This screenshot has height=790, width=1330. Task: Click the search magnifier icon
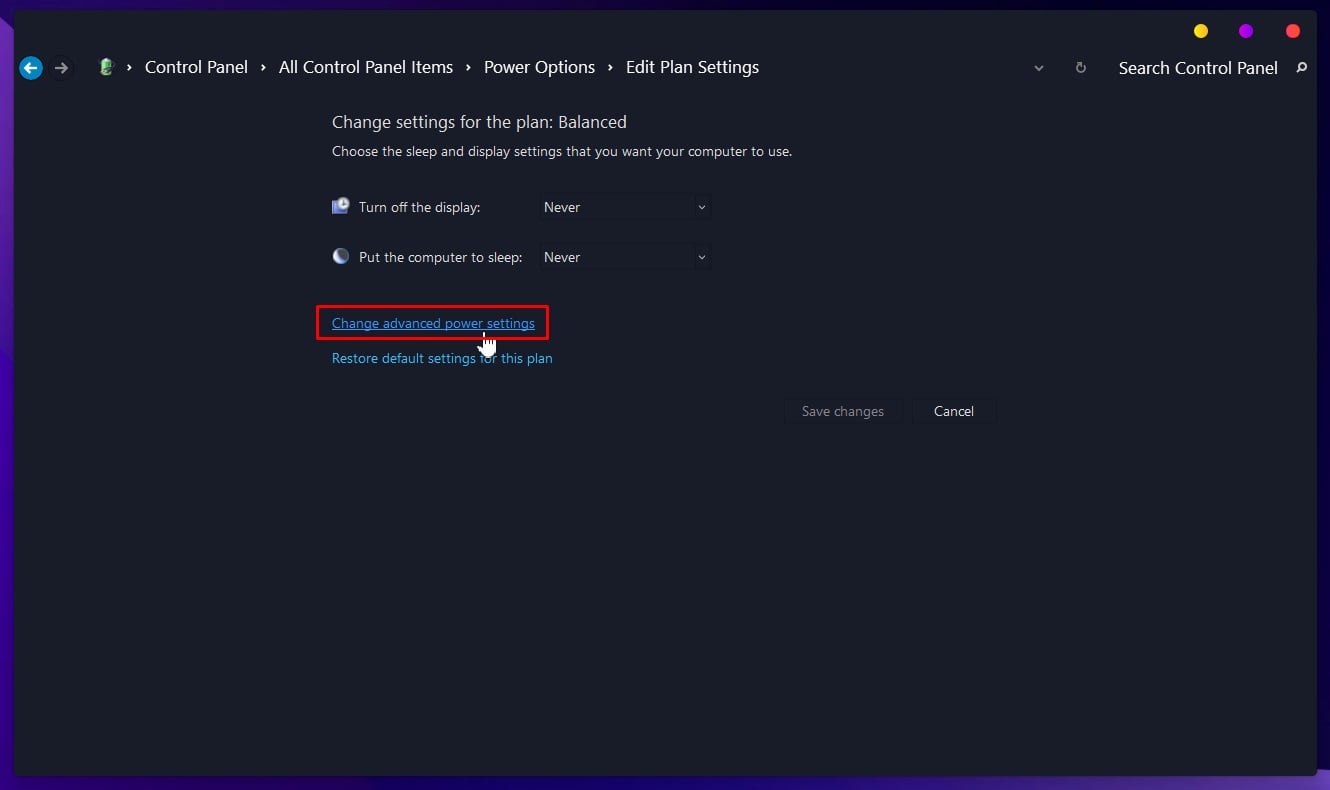1301,68
